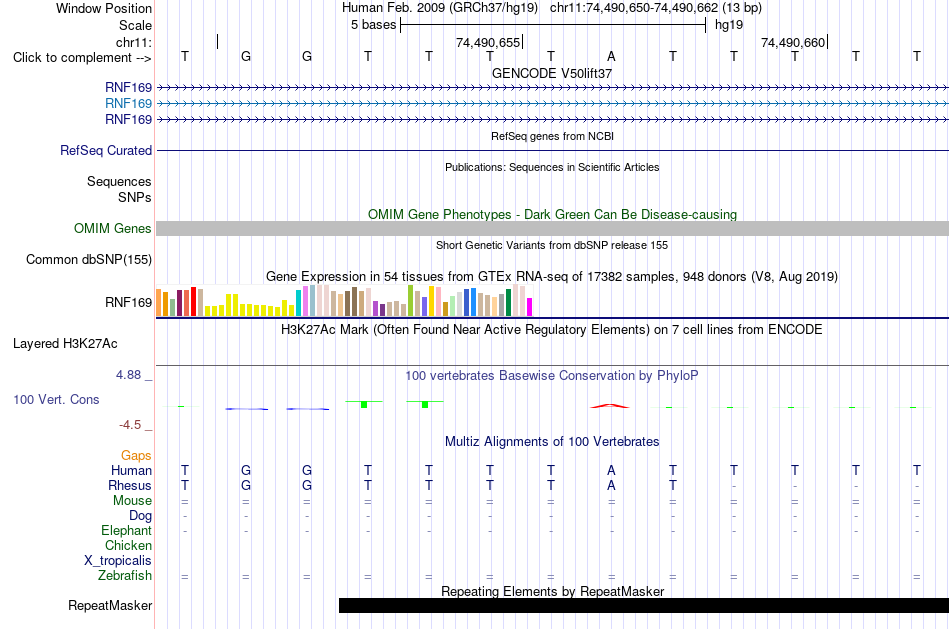Open the Layered H3K27Ac track label
Viewport: 950px width, 629px height.
tap(65, 344)
